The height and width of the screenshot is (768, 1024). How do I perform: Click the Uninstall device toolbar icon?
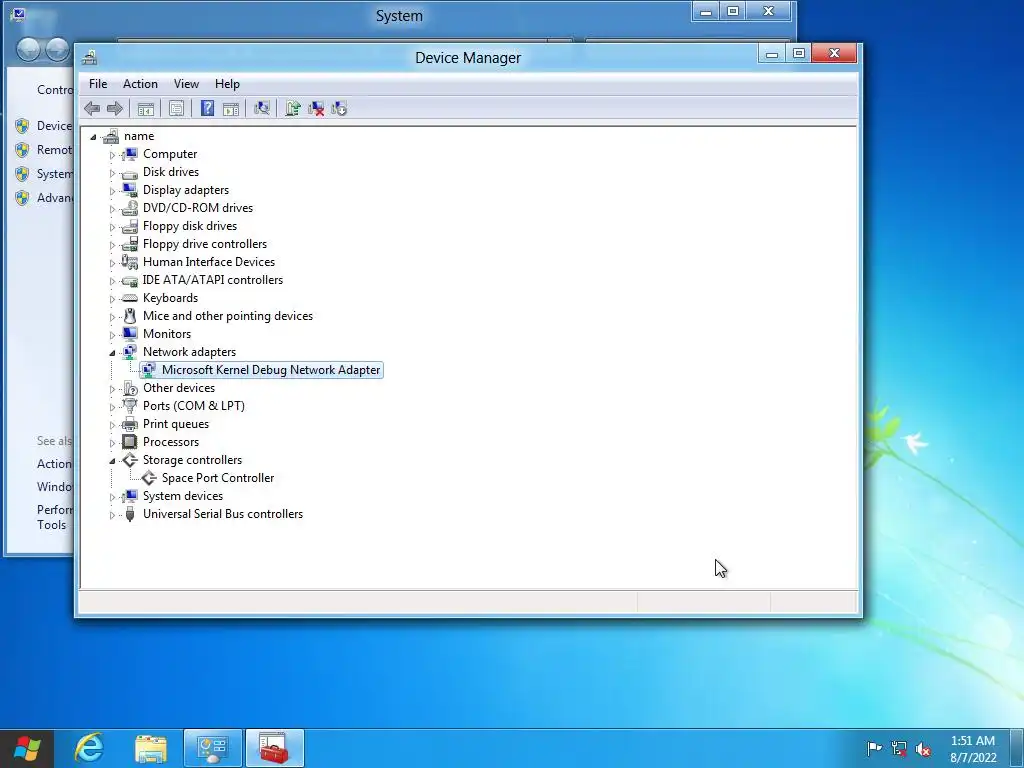[316, 108]
